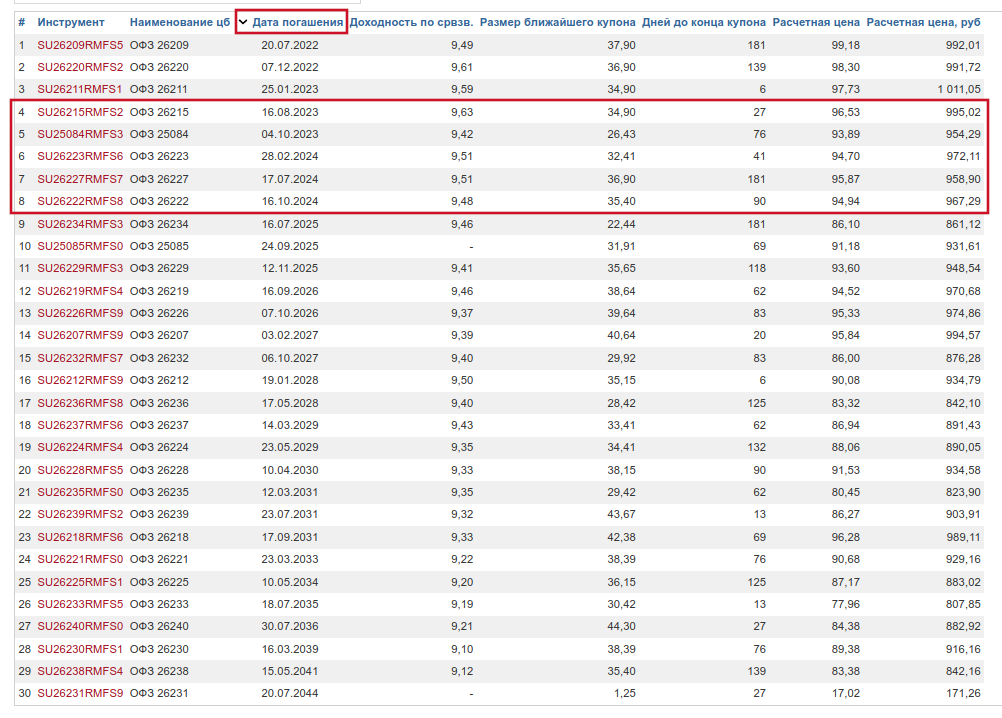Sort by Инструмент column header
This screenshot has width=1002, height=718.
point(71,22)
